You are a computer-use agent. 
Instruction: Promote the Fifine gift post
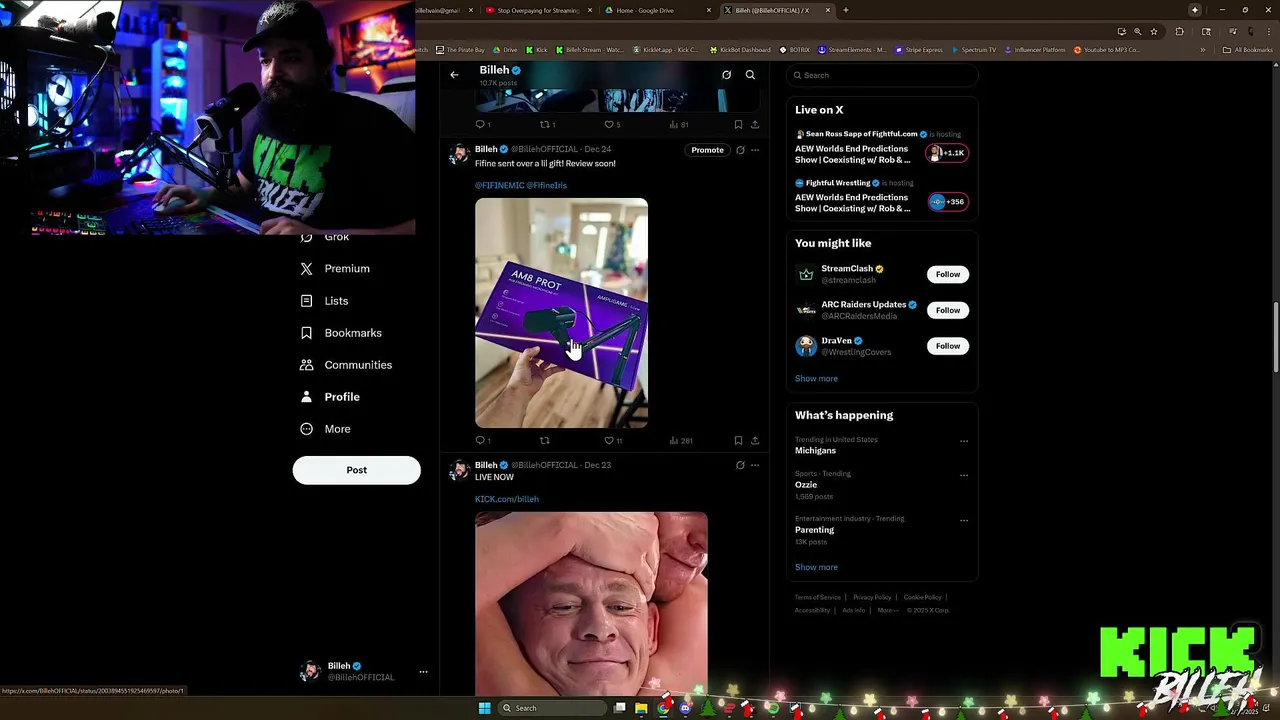(707, 150)
